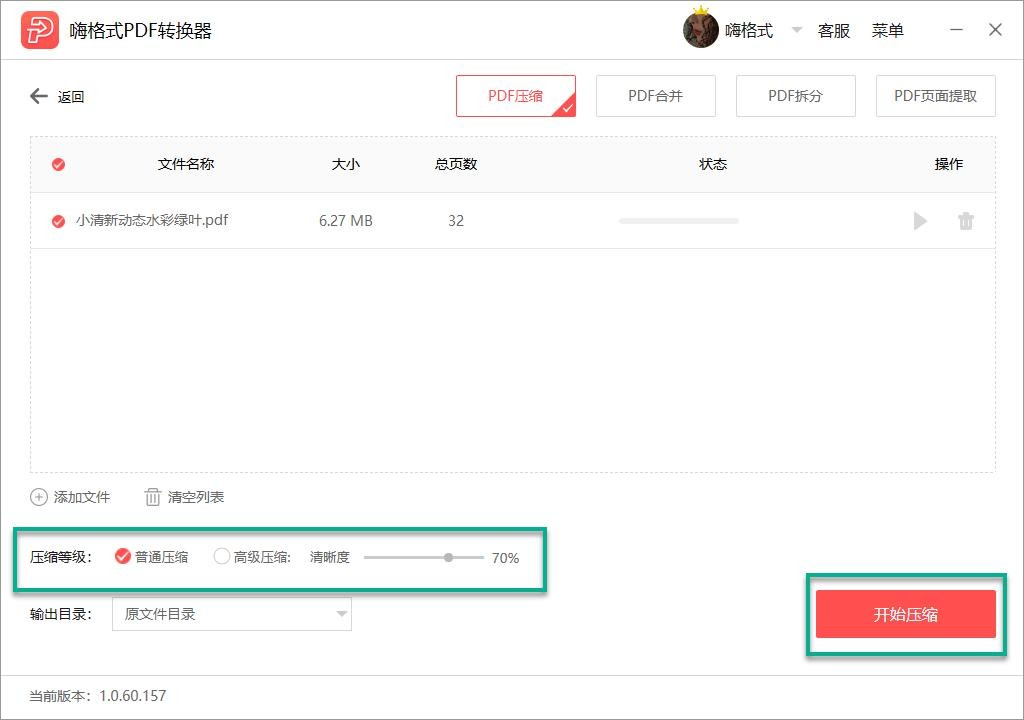Click the 清晰度 slider handle at 70%

[x=448, y=557]
